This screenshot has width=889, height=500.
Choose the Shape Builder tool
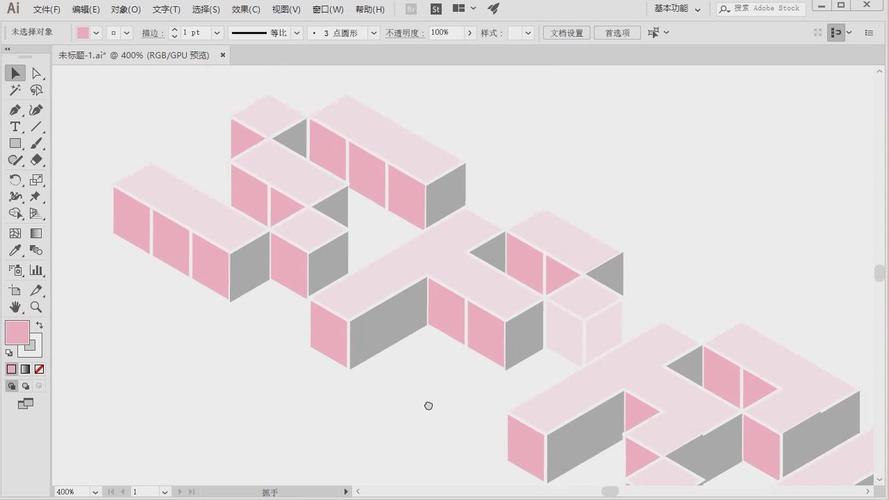click(x=15, y=214)
